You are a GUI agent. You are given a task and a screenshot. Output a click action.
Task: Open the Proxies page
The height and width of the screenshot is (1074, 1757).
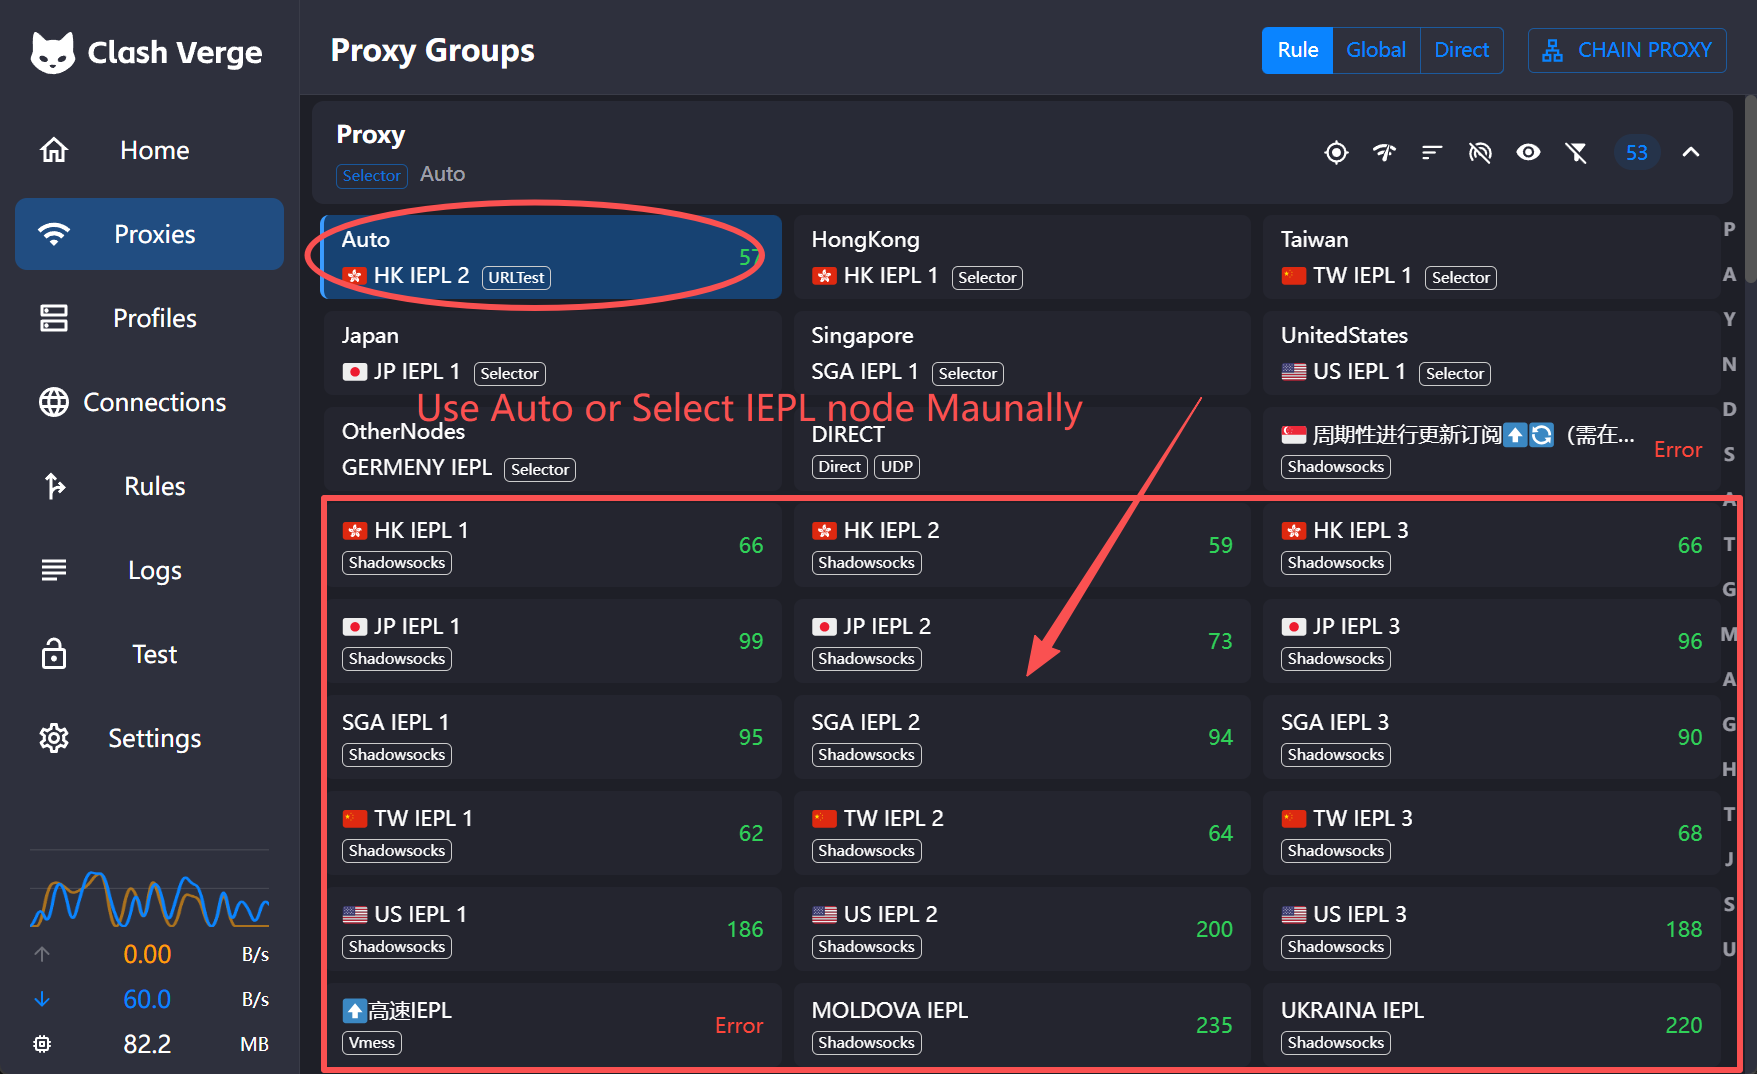(150, 234)
